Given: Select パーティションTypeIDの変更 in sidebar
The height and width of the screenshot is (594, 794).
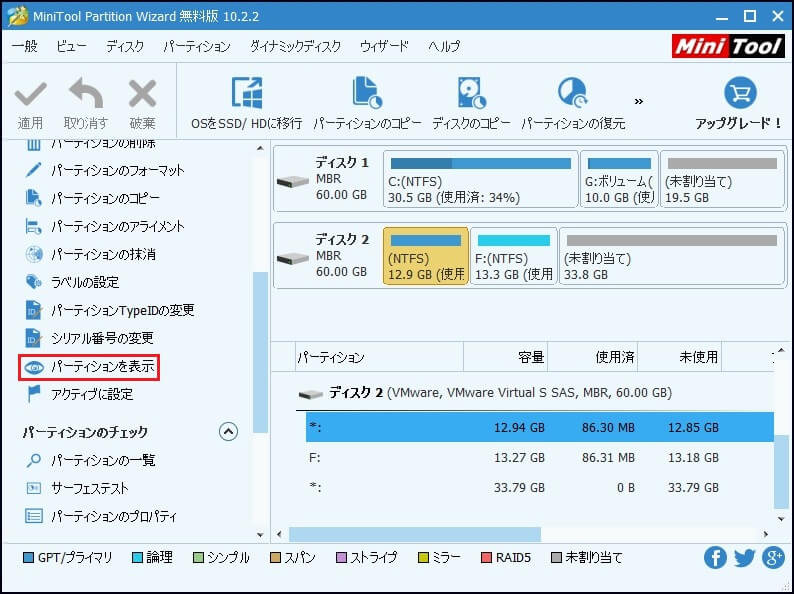Looking at the screenshot, I should [109, 310].
